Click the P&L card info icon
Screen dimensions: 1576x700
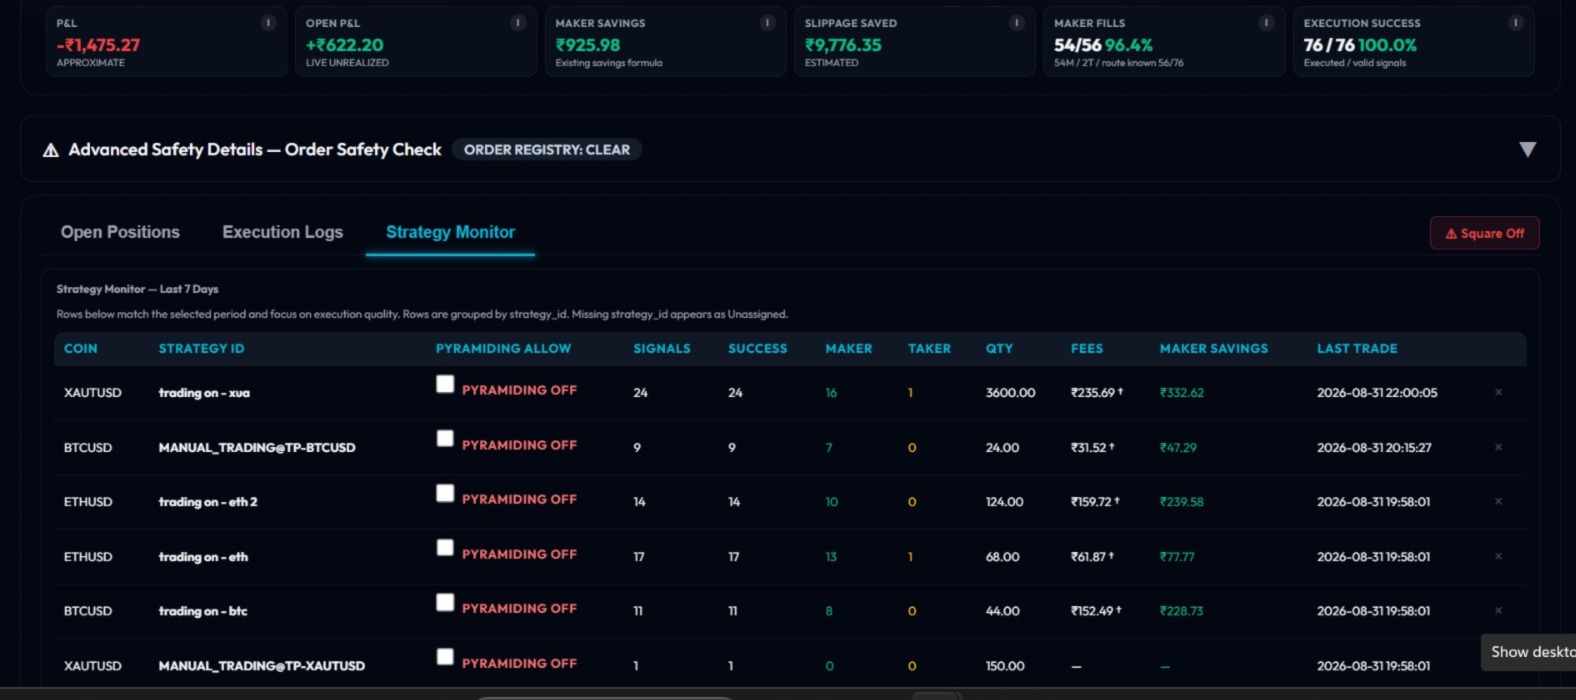tap(268, 23)
